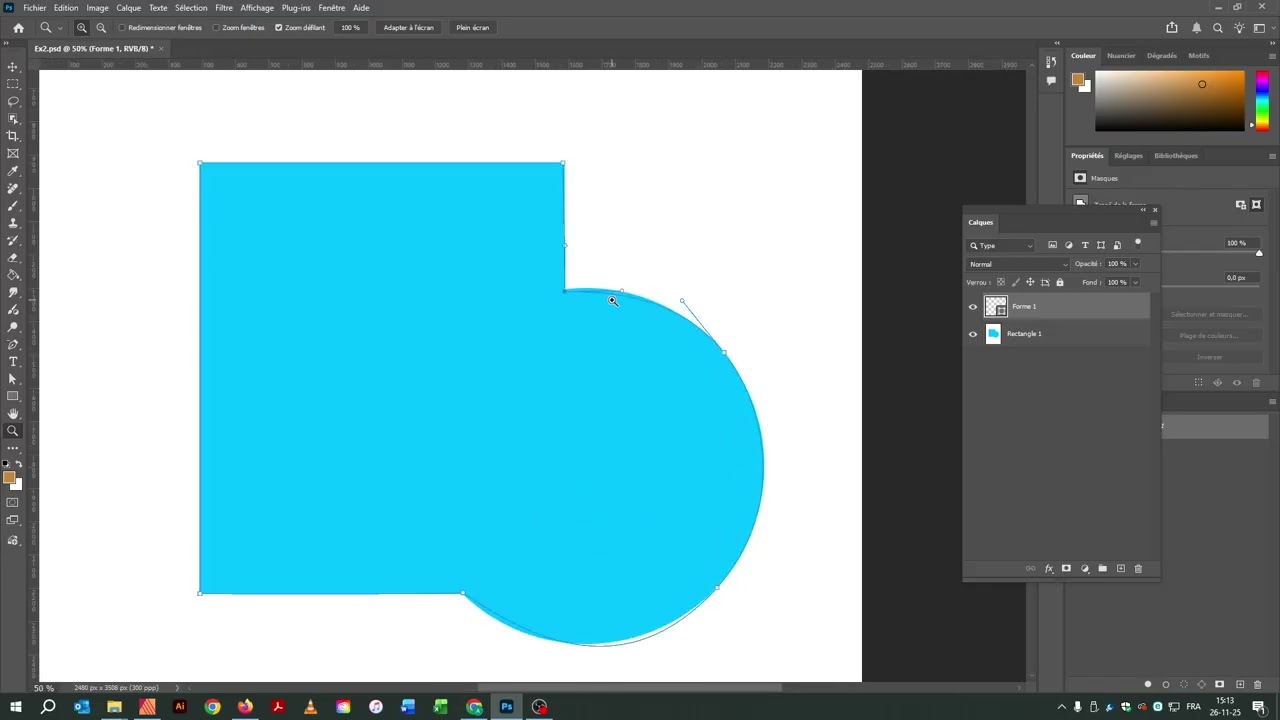1280x720 pixels.
Task: Delete layer with Calques trash icon
Action: [x=1138, y=568]
